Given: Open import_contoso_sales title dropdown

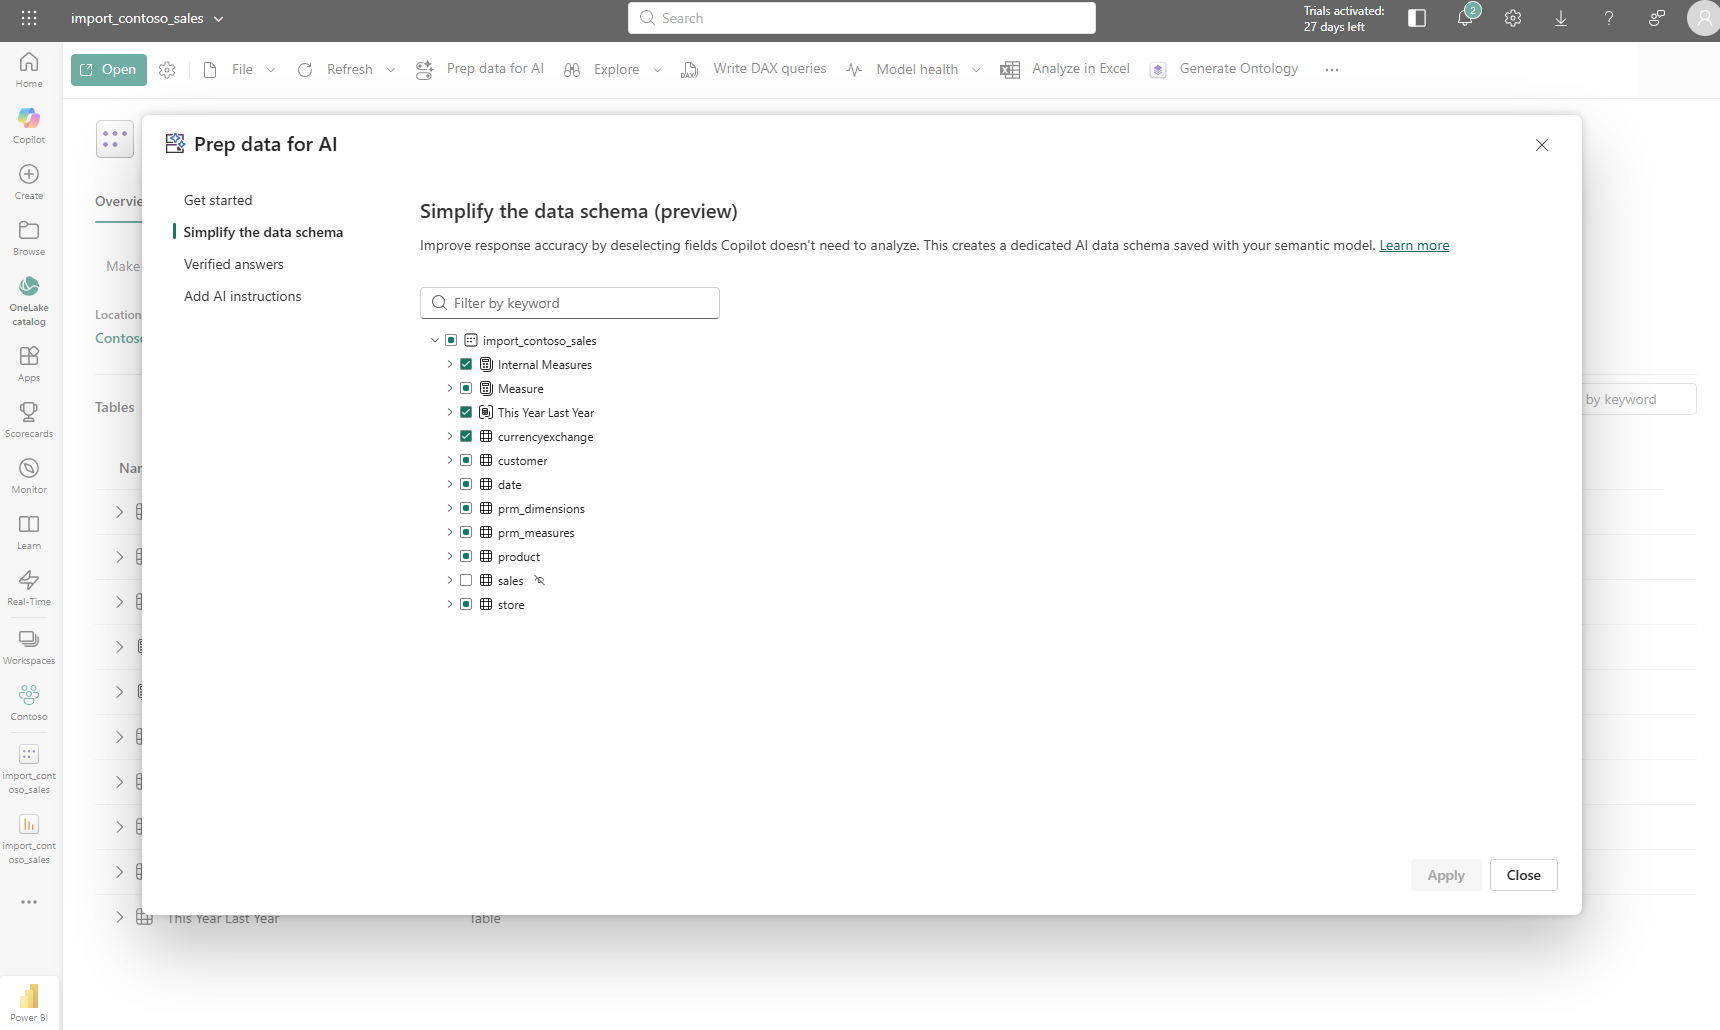Looking at the screenshot, I should [x=219, y=18].
